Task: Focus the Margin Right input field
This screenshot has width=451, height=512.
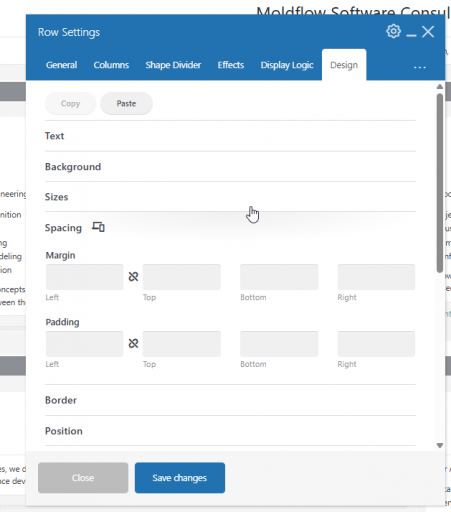Action: tap(376, 277)
